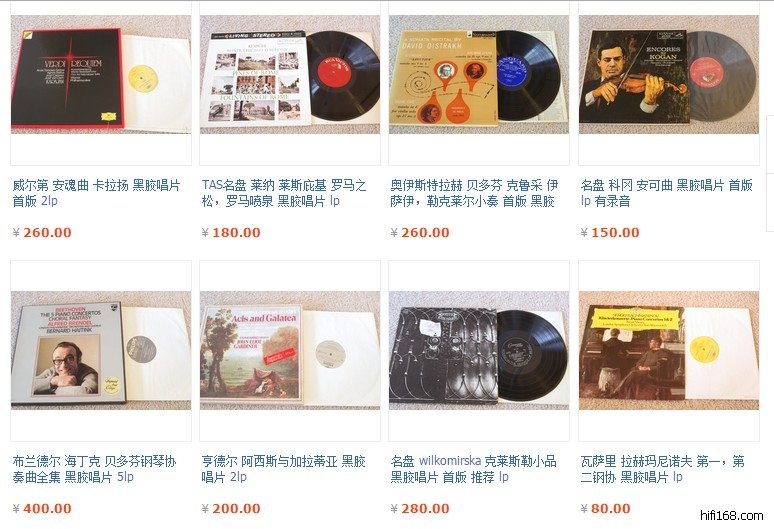Open the black gothic-window album cover thumbnail
This screenshot has width=774, height=529.
pos(479,350)
